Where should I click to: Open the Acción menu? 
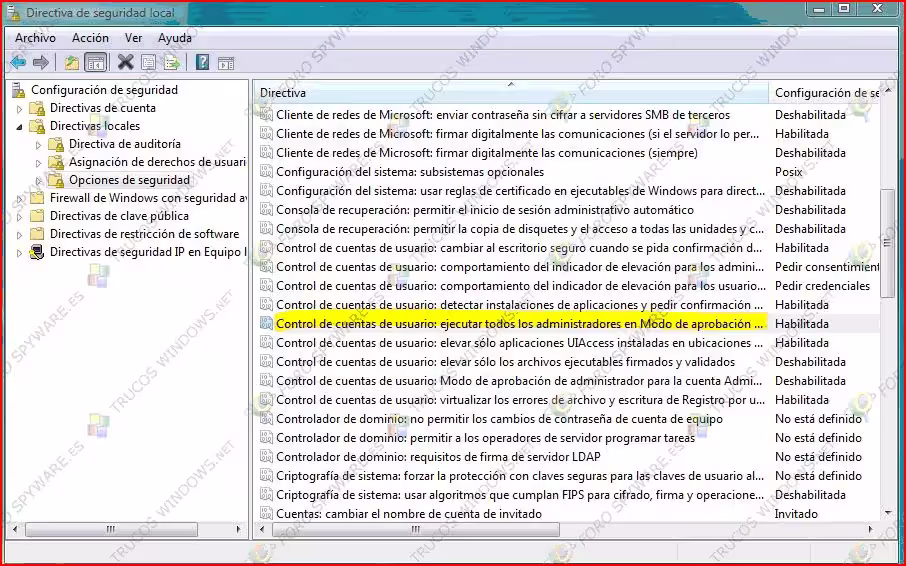pos(90,38)
